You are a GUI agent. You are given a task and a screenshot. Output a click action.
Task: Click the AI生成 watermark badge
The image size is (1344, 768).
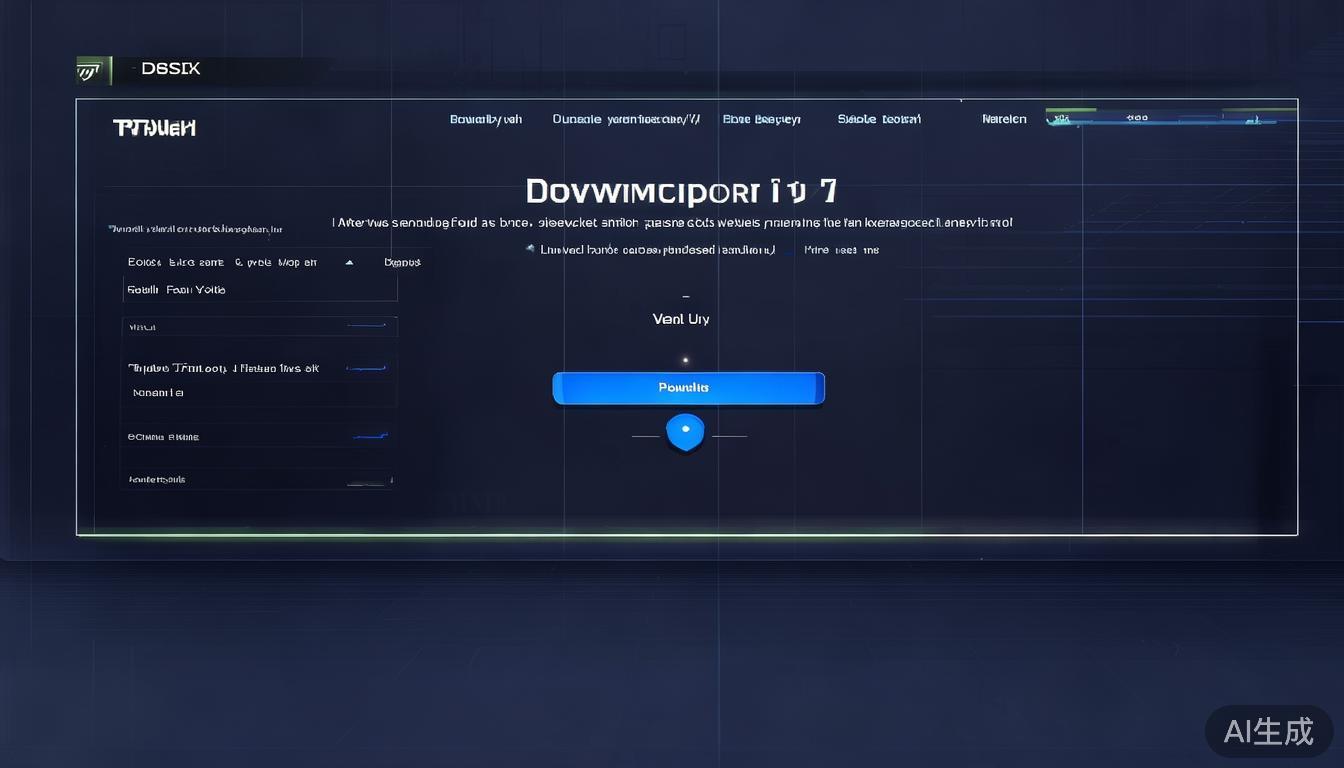pyautogui.click(x=1268, y=731)
